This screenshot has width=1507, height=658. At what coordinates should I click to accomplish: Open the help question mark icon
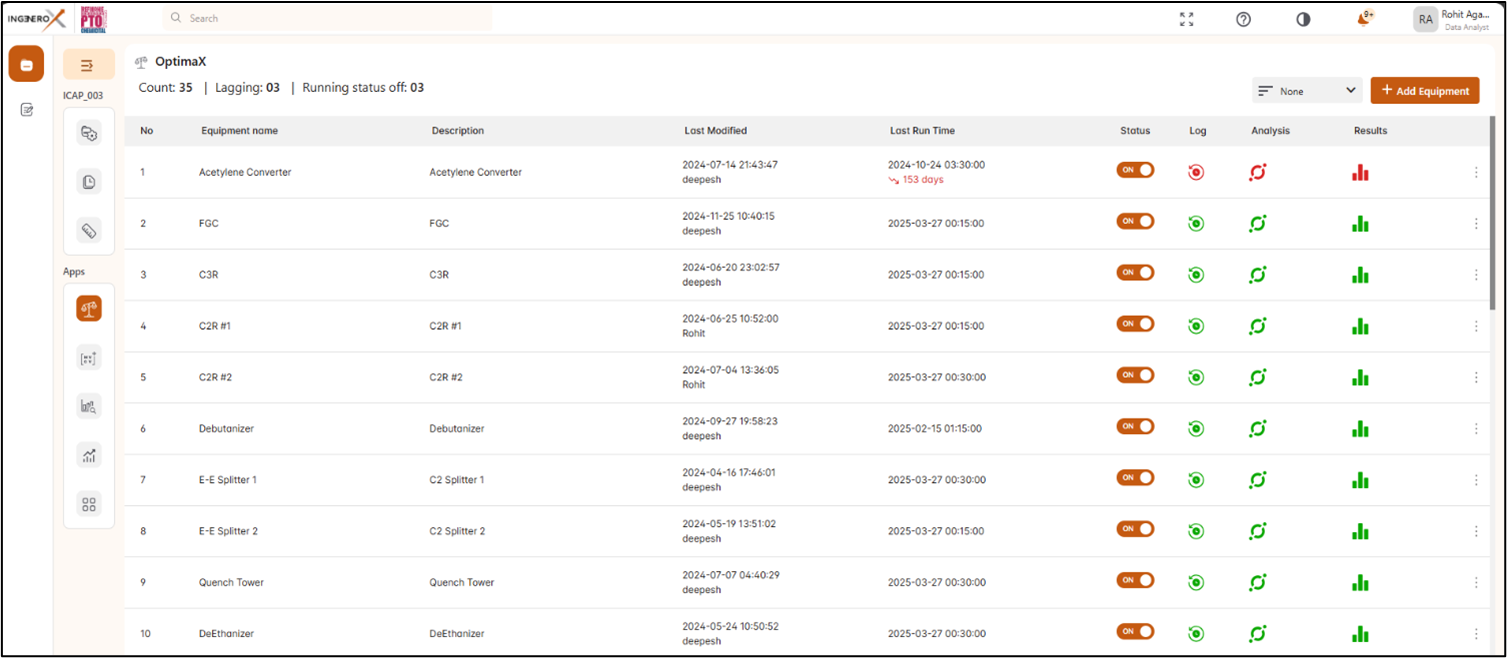1243,19
